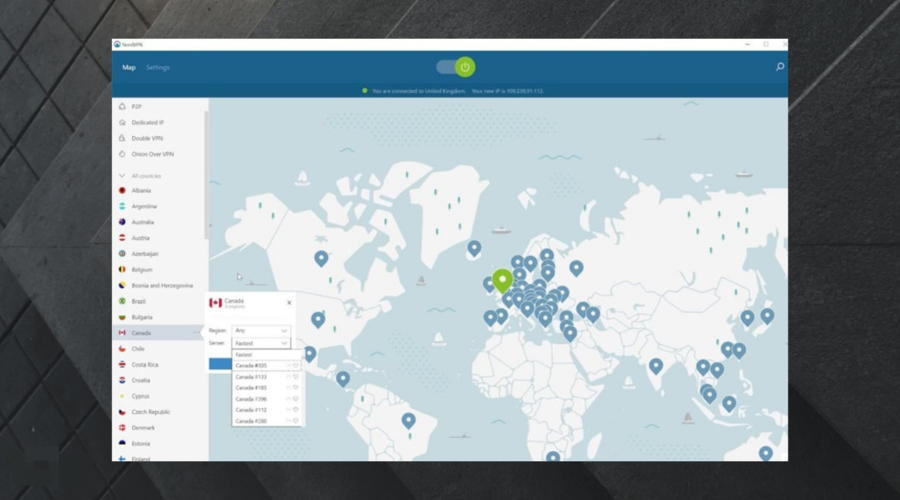Click the Double VPN padlock icon
Screen dimensions: 900x500
tap(122, 138)
